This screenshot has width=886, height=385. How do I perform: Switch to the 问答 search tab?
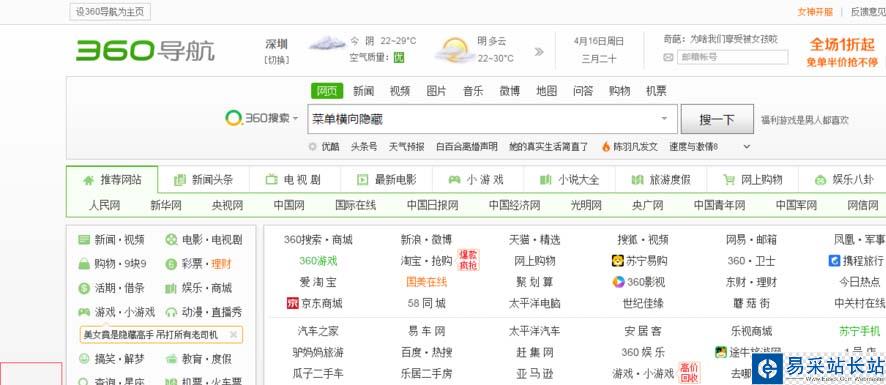coord(583,90)
